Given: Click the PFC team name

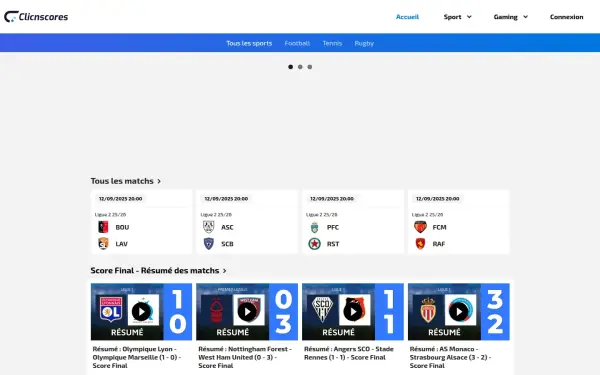Looking at the screenshot, I should pos(333,227).
